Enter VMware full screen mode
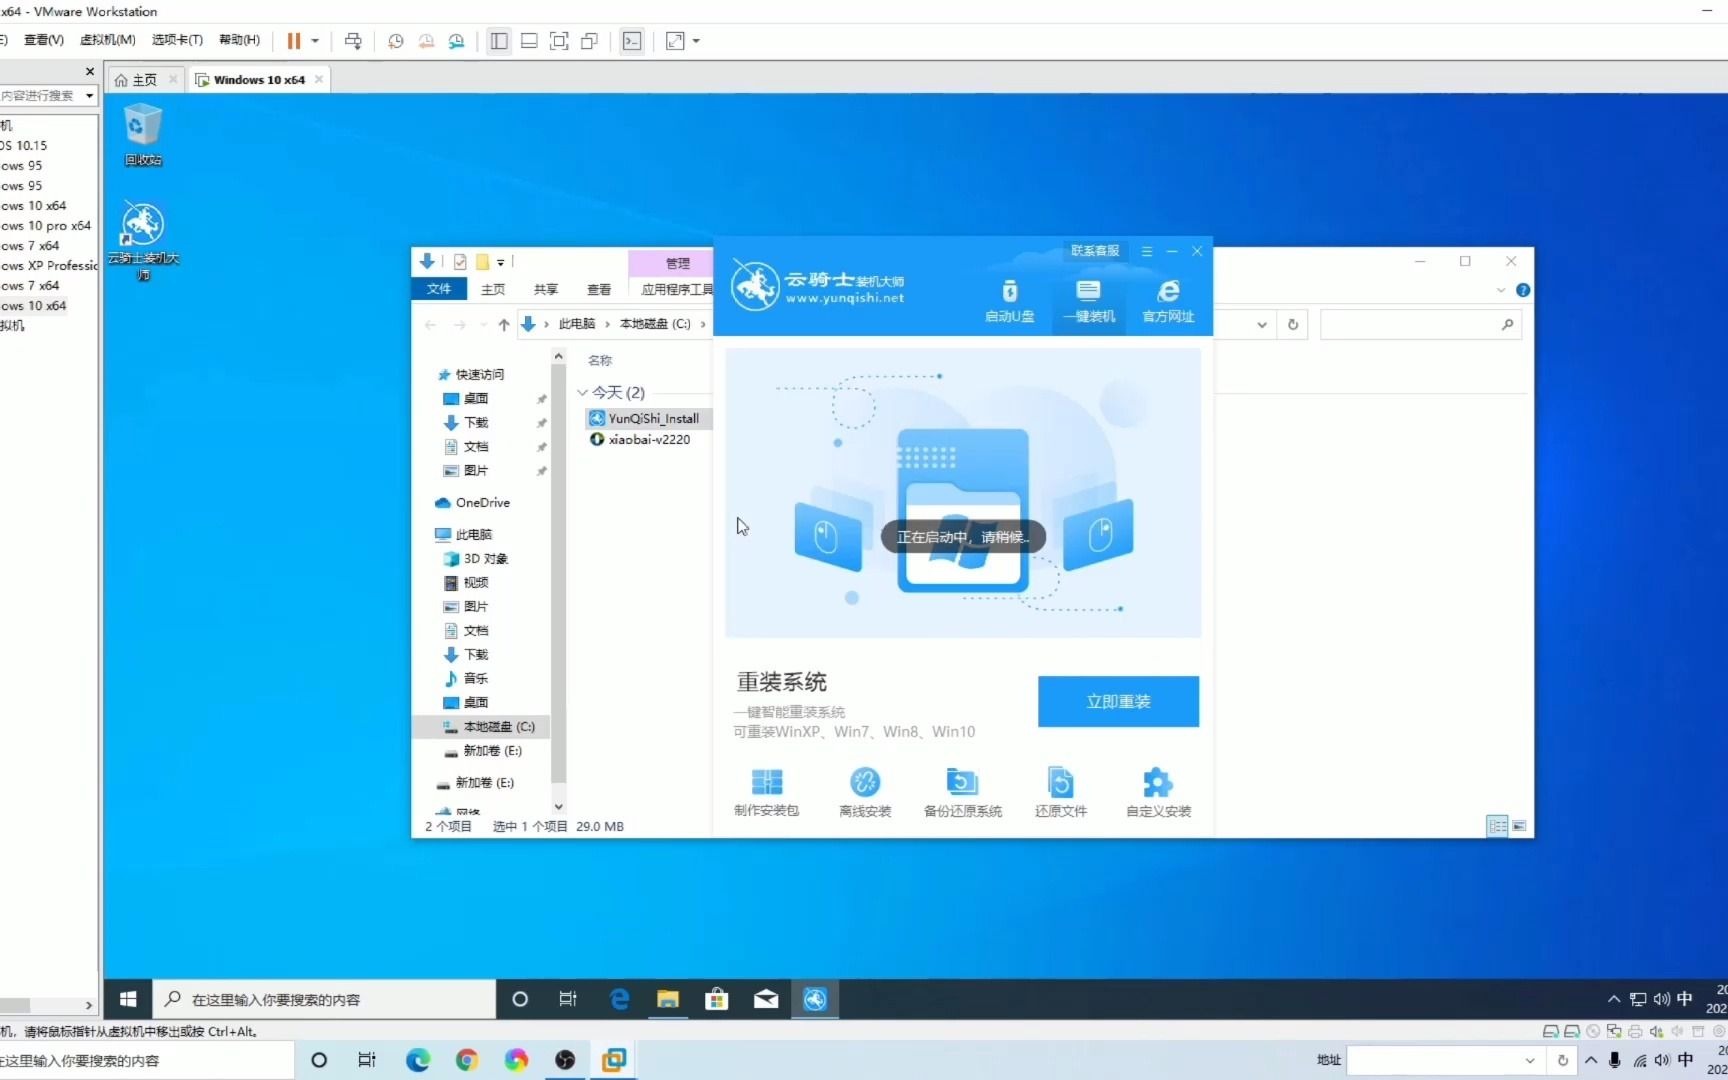Viewport: 1728px width, 1080px height. pyautogui.click(x=560, y=41)
